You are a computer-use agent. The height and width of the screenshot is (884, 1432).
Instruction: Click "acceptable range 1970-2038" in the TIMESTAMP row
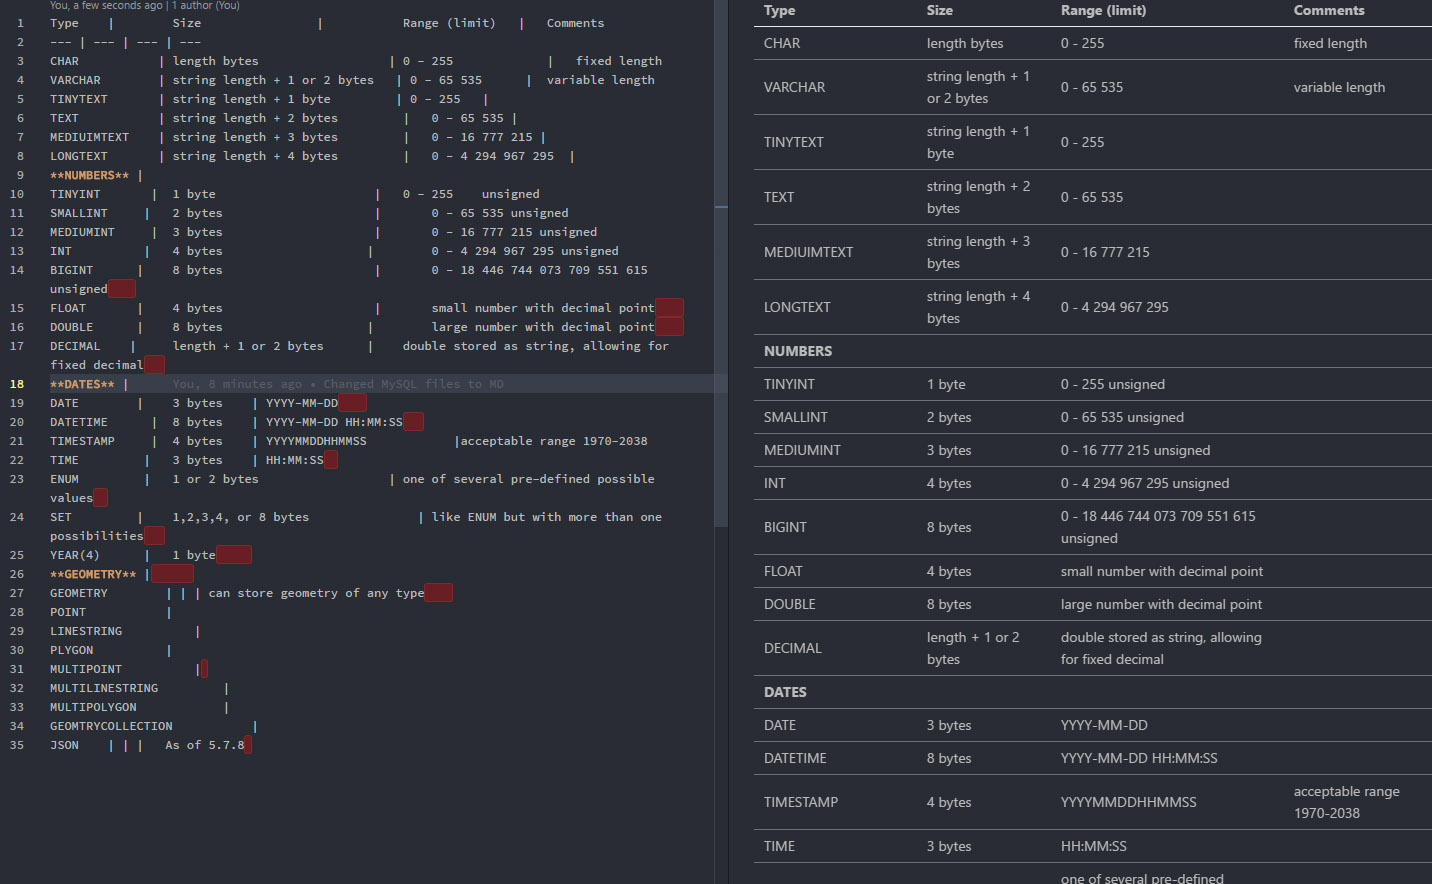[x=1346, y=802]
